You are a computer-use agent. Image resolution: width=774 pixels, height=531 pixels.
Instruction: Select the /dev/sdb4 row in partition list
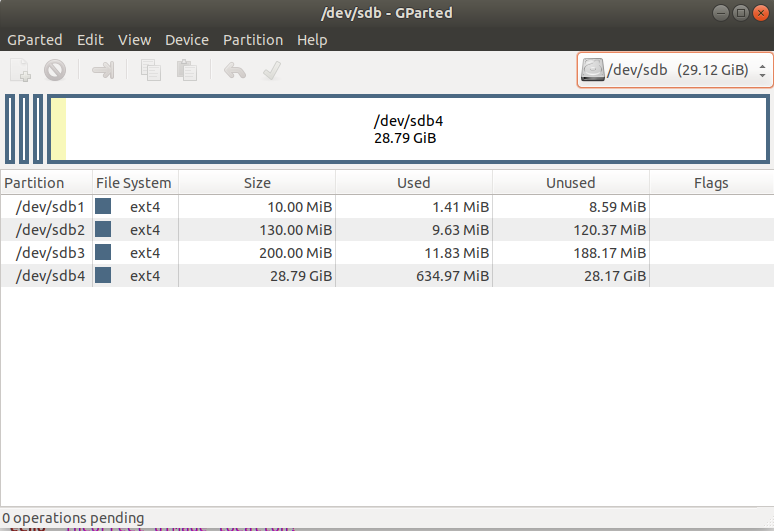tap(387, 275)
